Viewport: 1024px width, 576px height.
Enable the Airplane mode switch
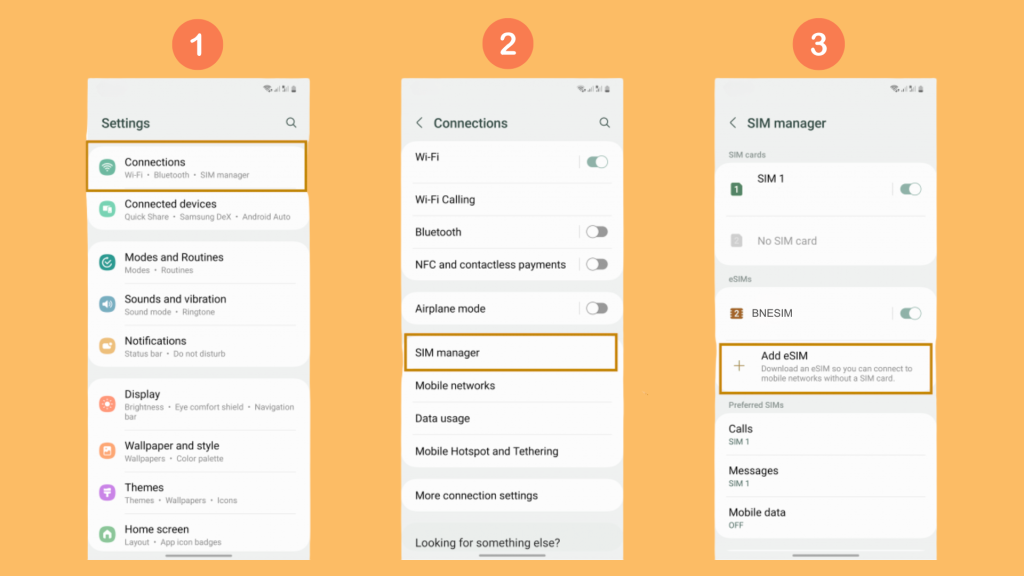point(595,308)
